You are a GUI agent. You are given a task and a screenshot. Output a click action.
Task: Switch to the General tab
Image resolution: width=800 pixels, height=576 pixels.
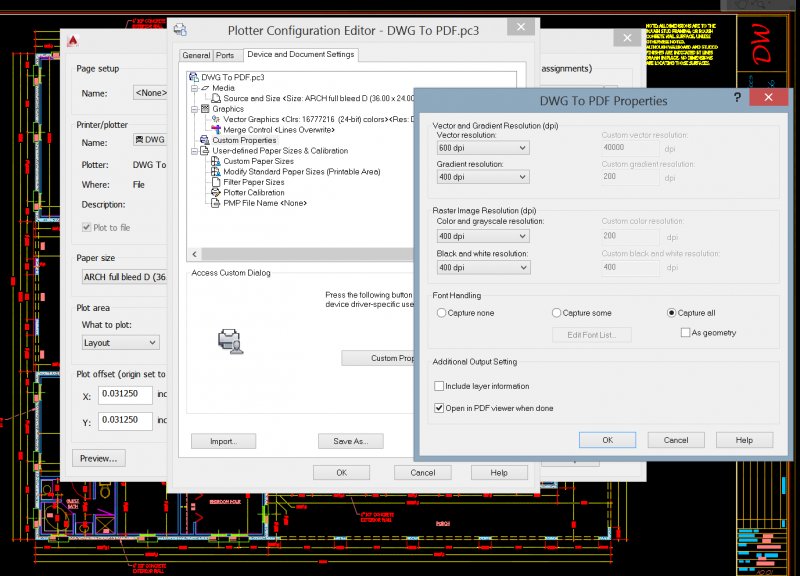(196, 55)
